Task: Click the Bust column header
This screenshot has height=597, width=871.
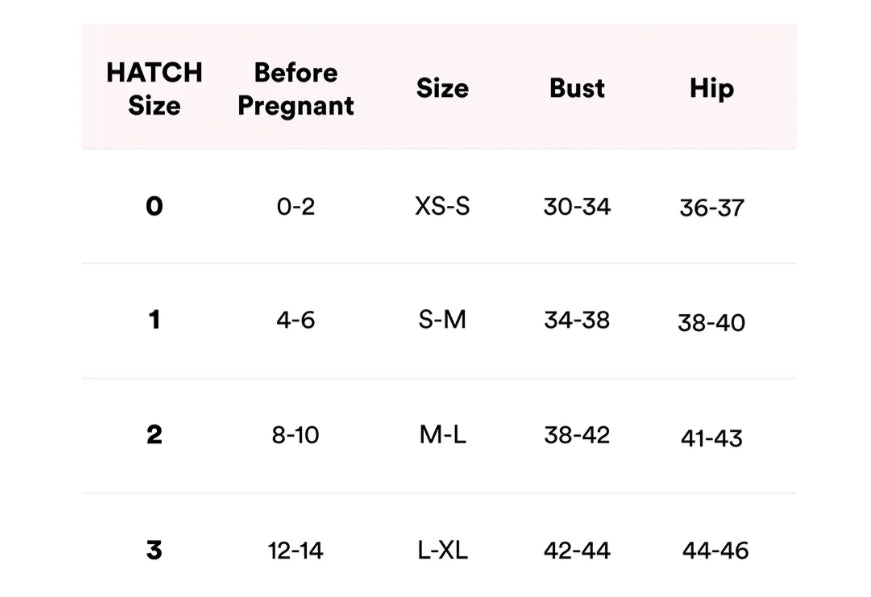Action: [577, 88]
